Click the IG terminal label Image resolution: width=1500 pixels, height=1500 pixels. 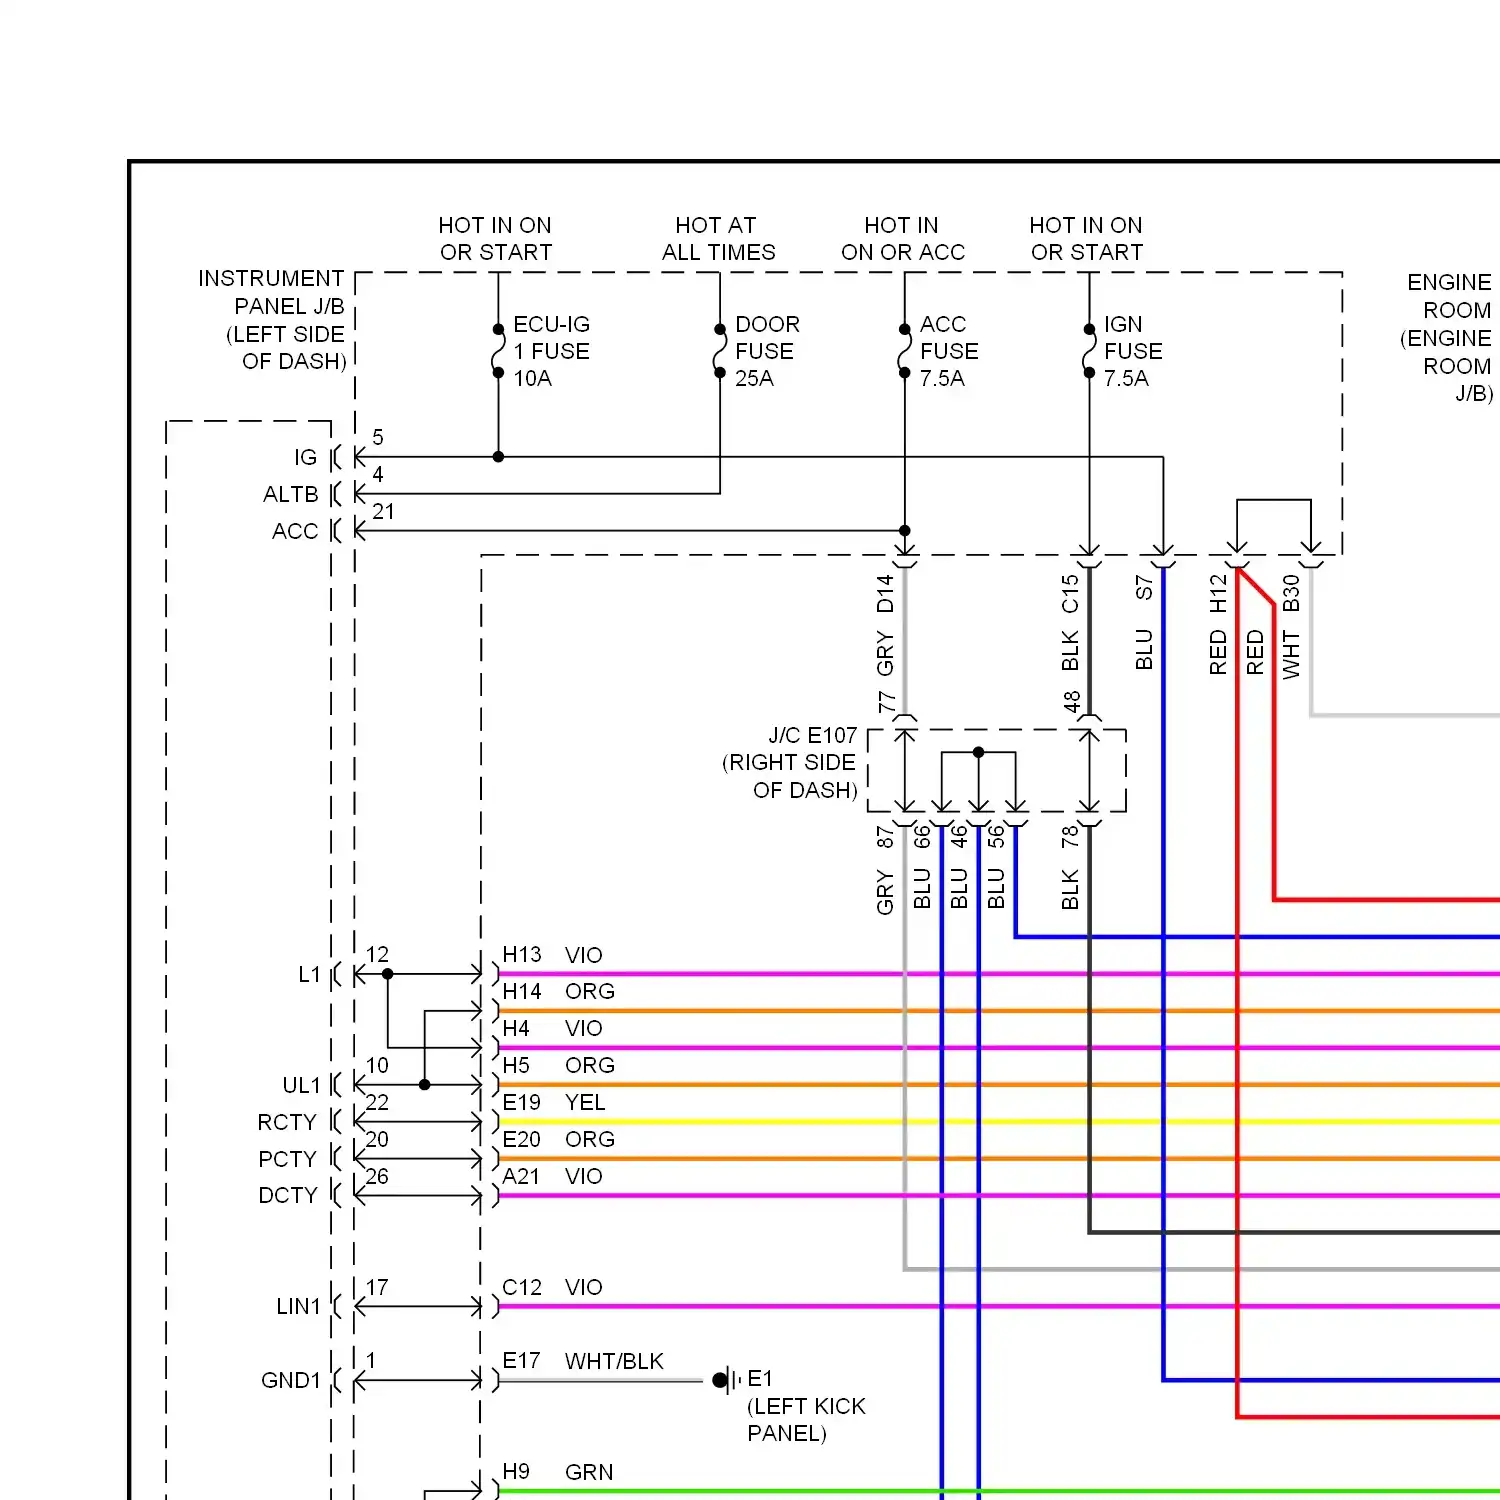click(305, 458)
